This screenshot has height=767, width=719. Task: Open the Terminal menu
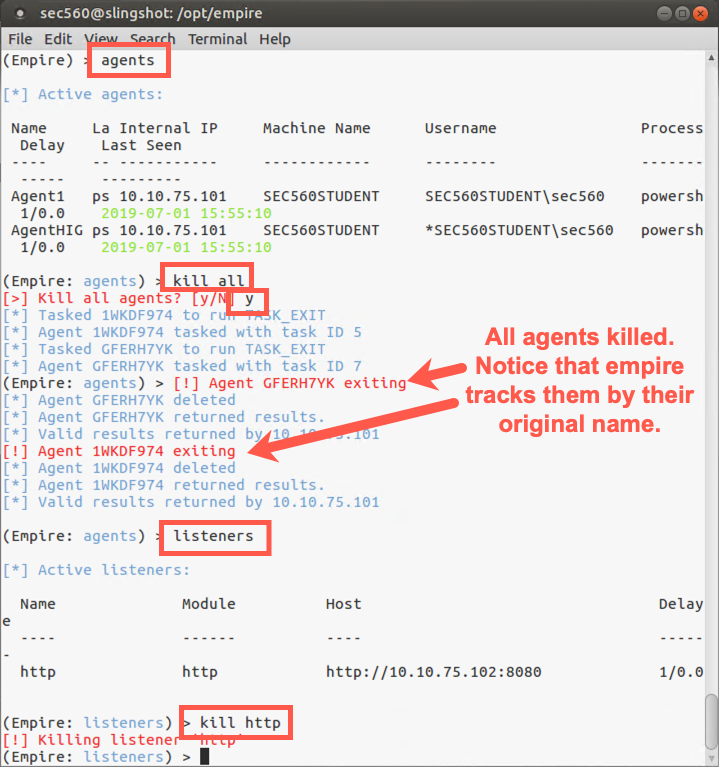pos(217,39)
